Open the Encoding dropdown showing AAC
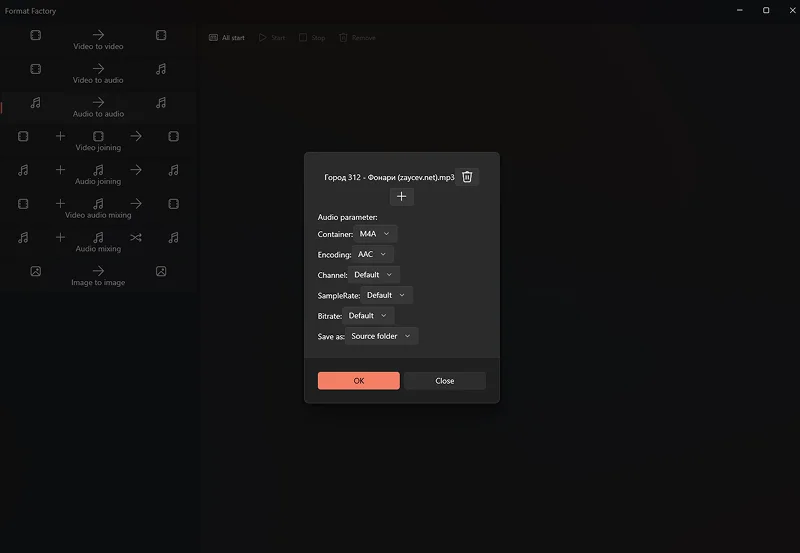 372,254
